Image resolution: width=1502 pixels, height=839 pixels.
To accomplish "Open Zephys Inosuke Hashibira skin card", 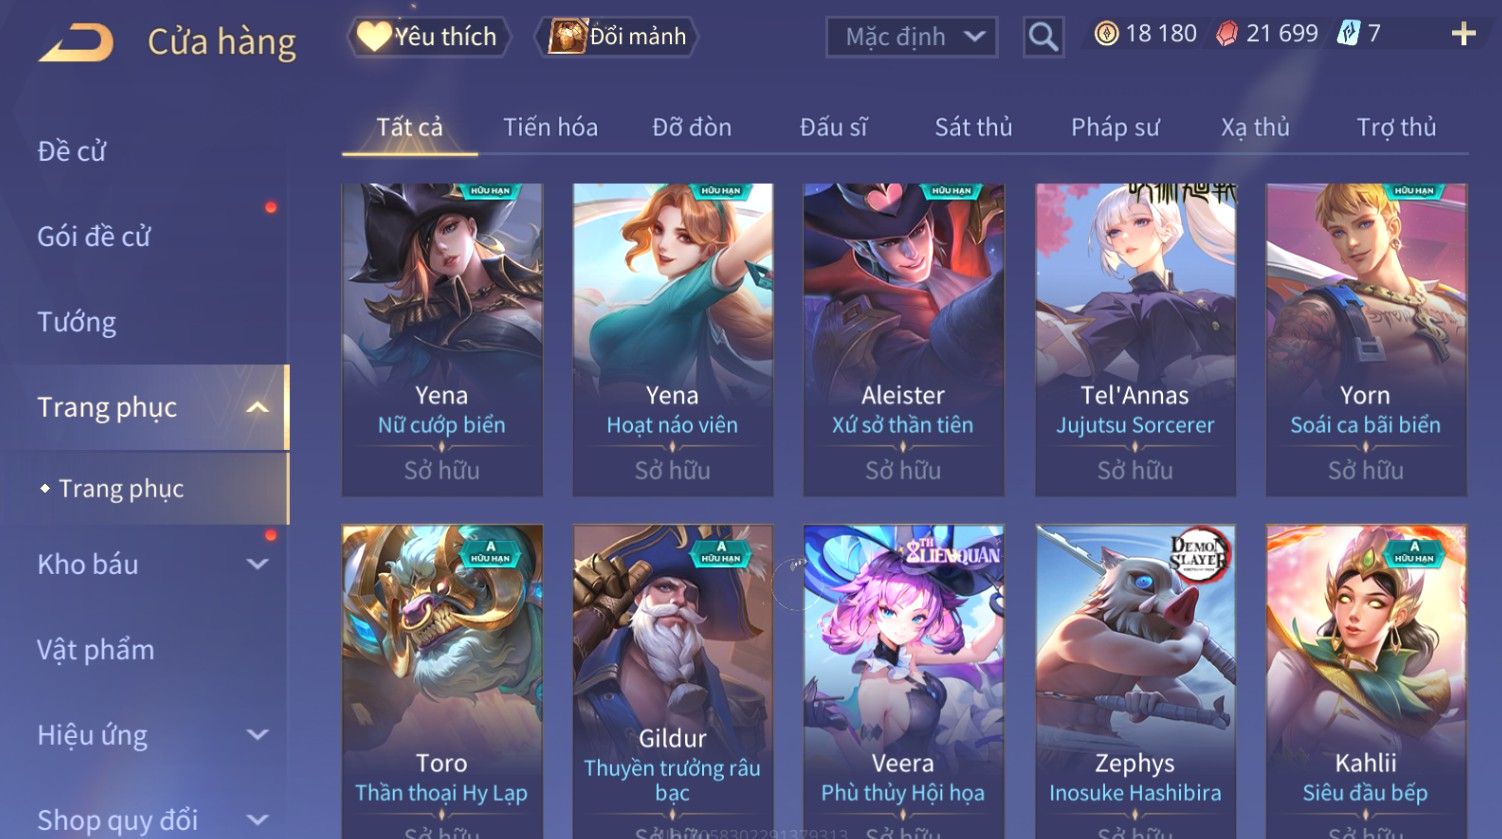I will [1135, 682].
